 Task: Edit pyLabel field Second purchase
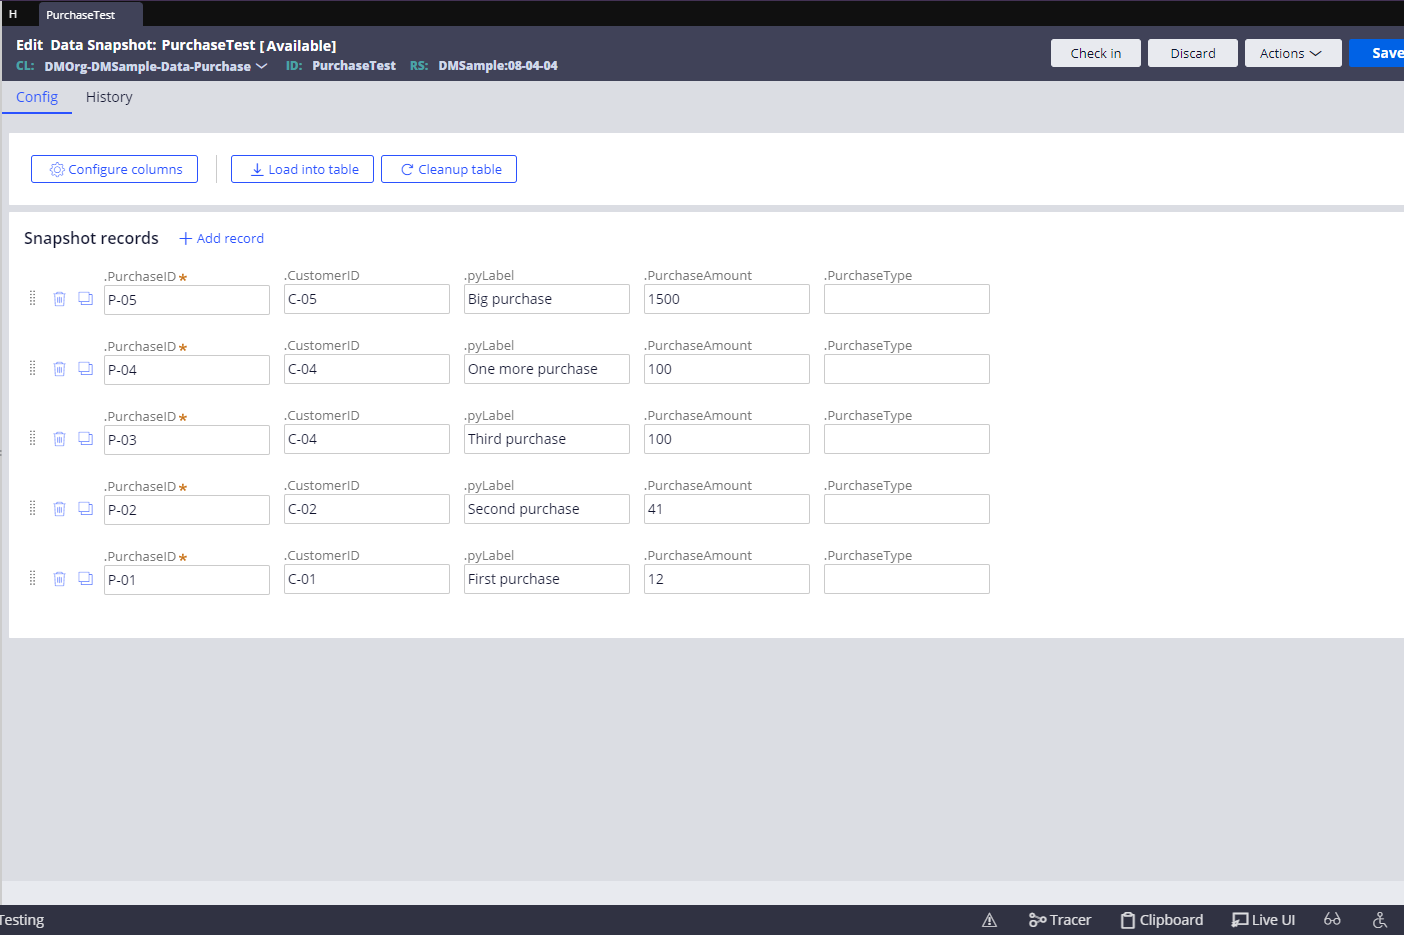pyautogui.click(x=547, y=509)
